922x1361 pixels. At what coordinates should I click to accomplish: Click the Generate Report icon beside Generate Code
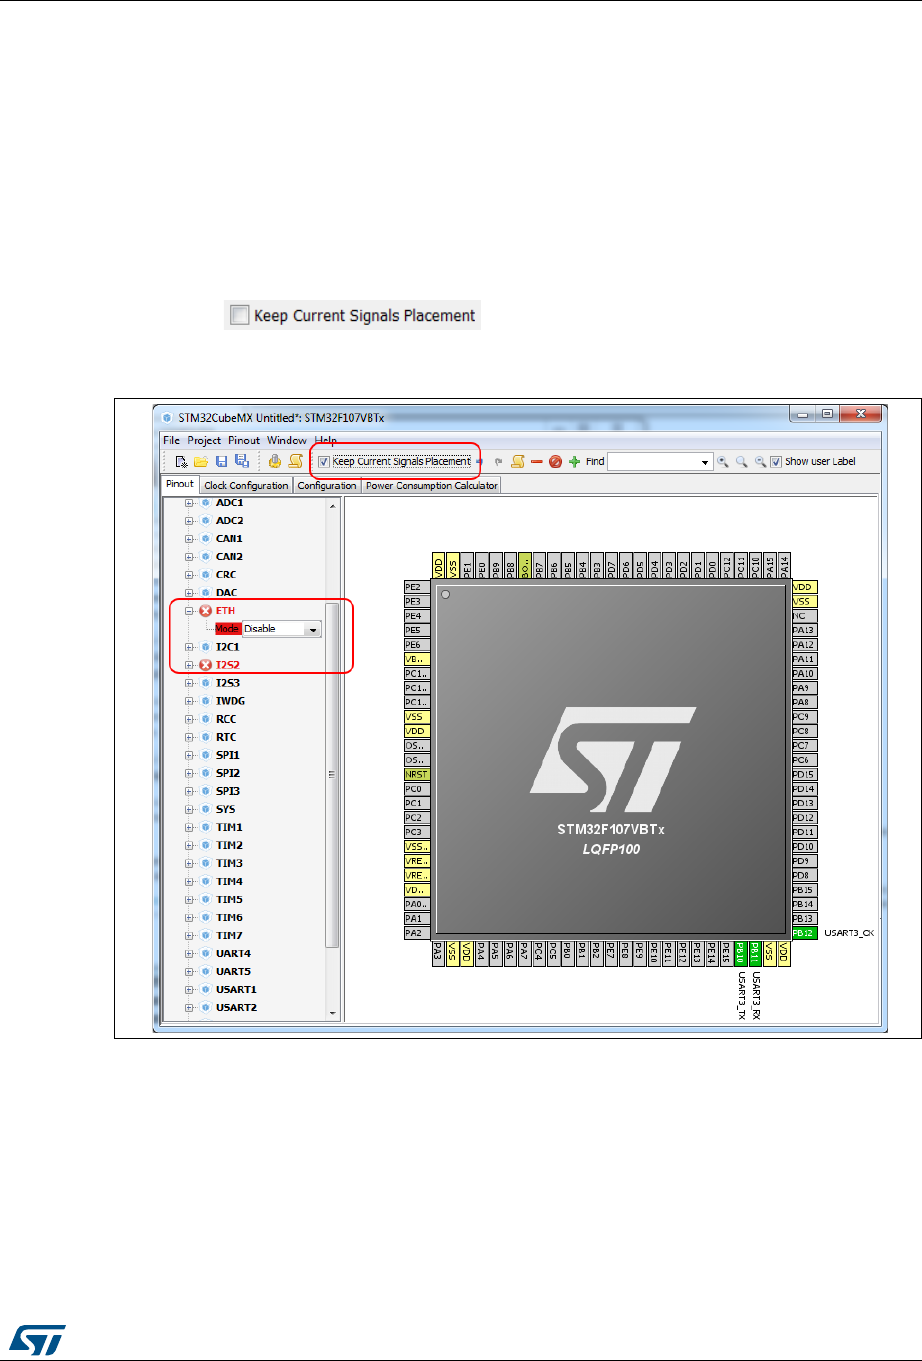coord(295,462)
